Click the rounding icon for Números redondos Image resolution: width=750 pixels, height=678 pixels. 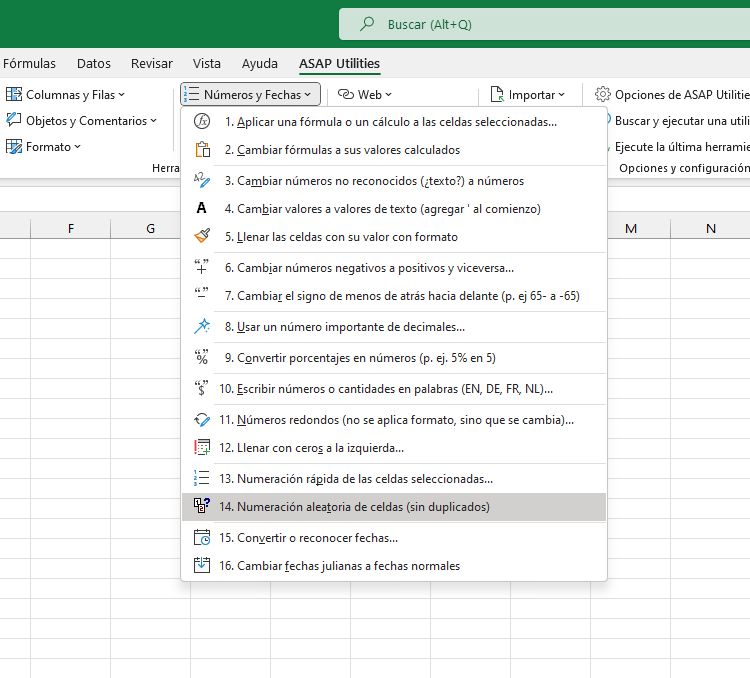click(202, 420)
